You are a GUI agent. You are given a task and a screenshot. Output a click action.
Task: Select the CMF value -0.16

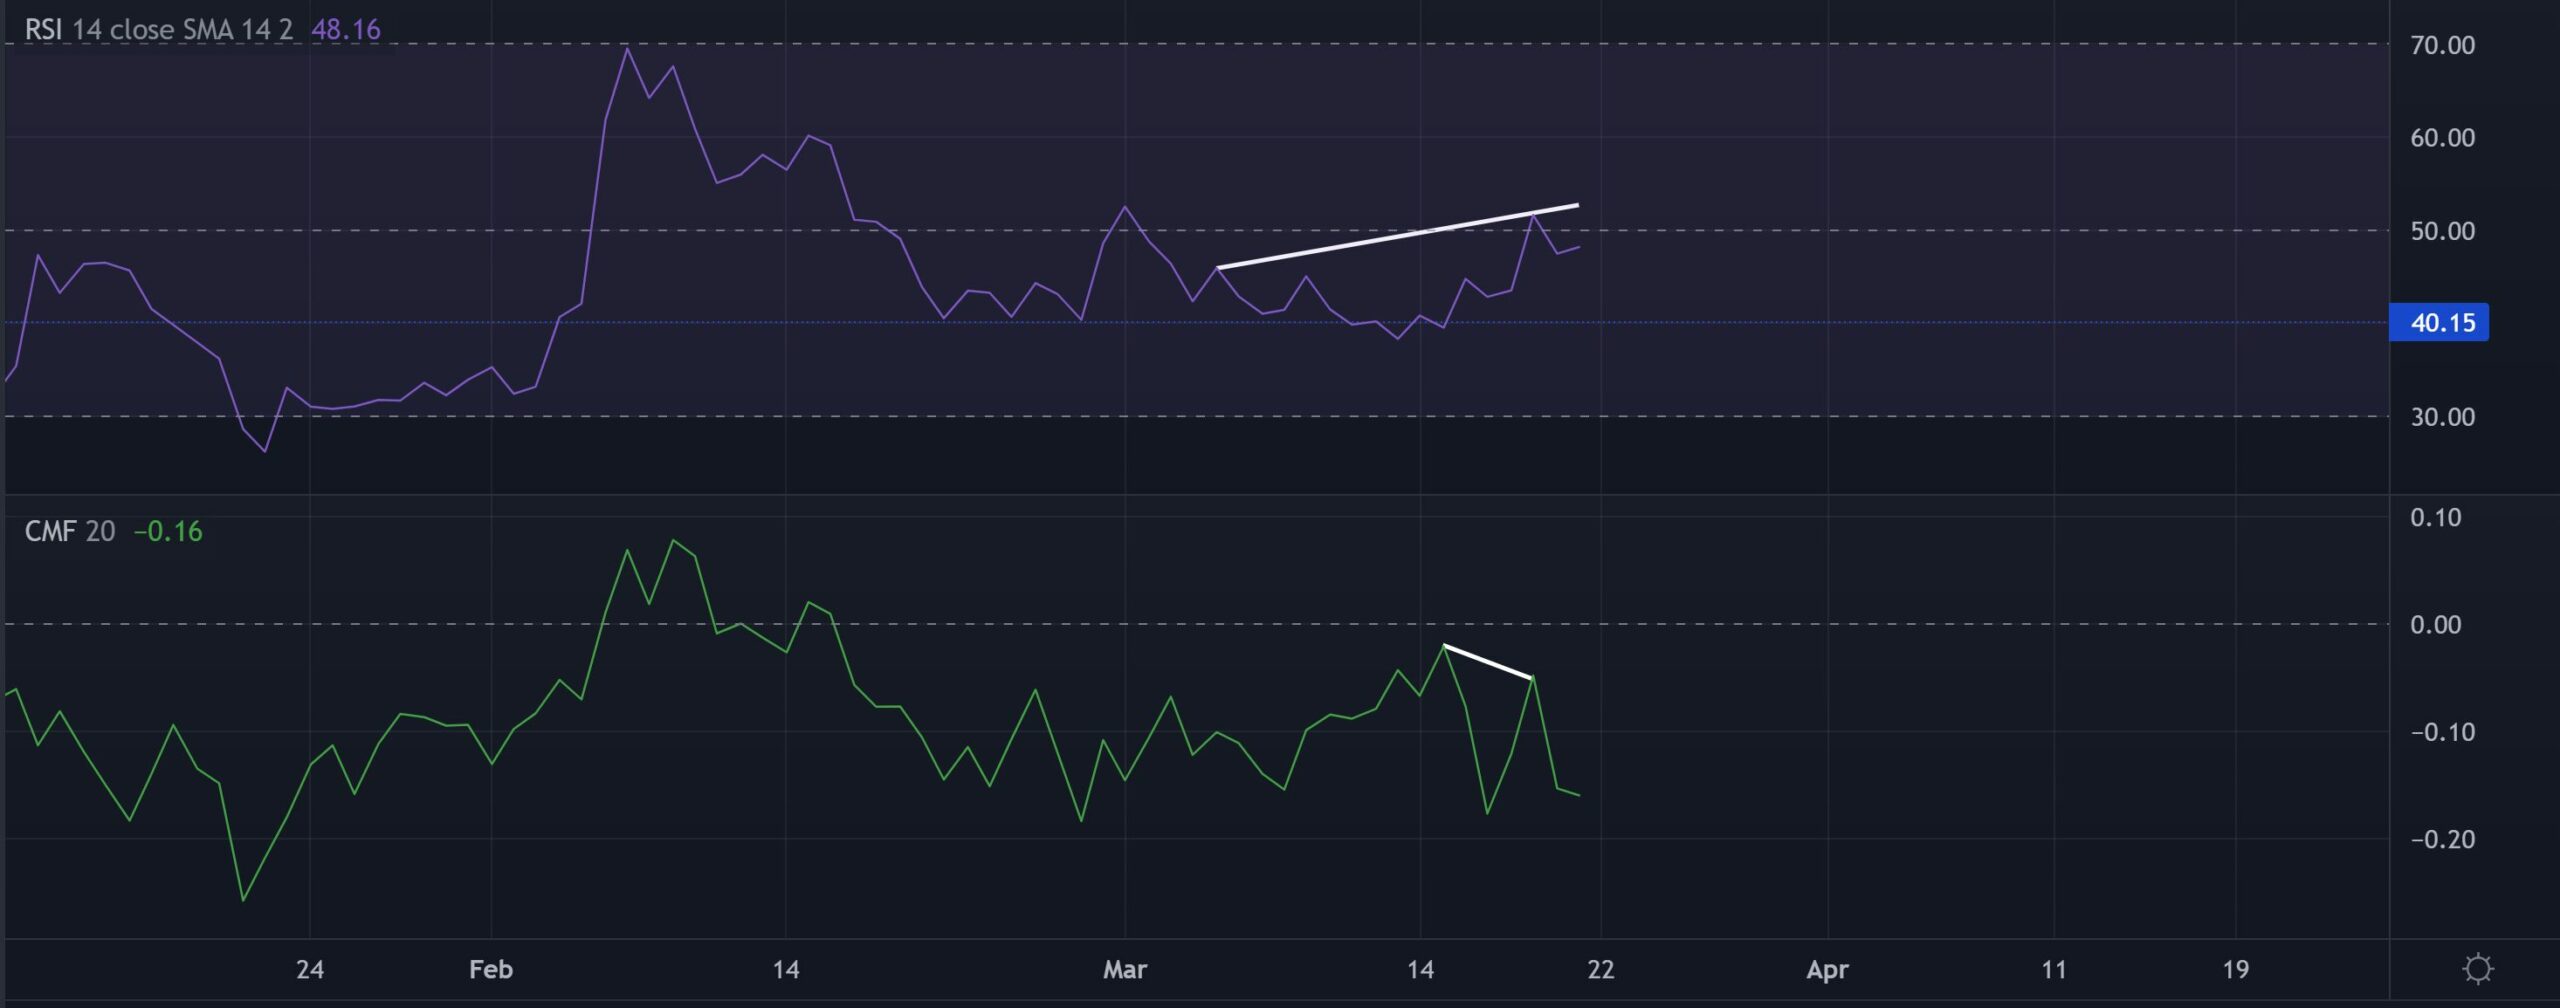click(x=168, y=531)
